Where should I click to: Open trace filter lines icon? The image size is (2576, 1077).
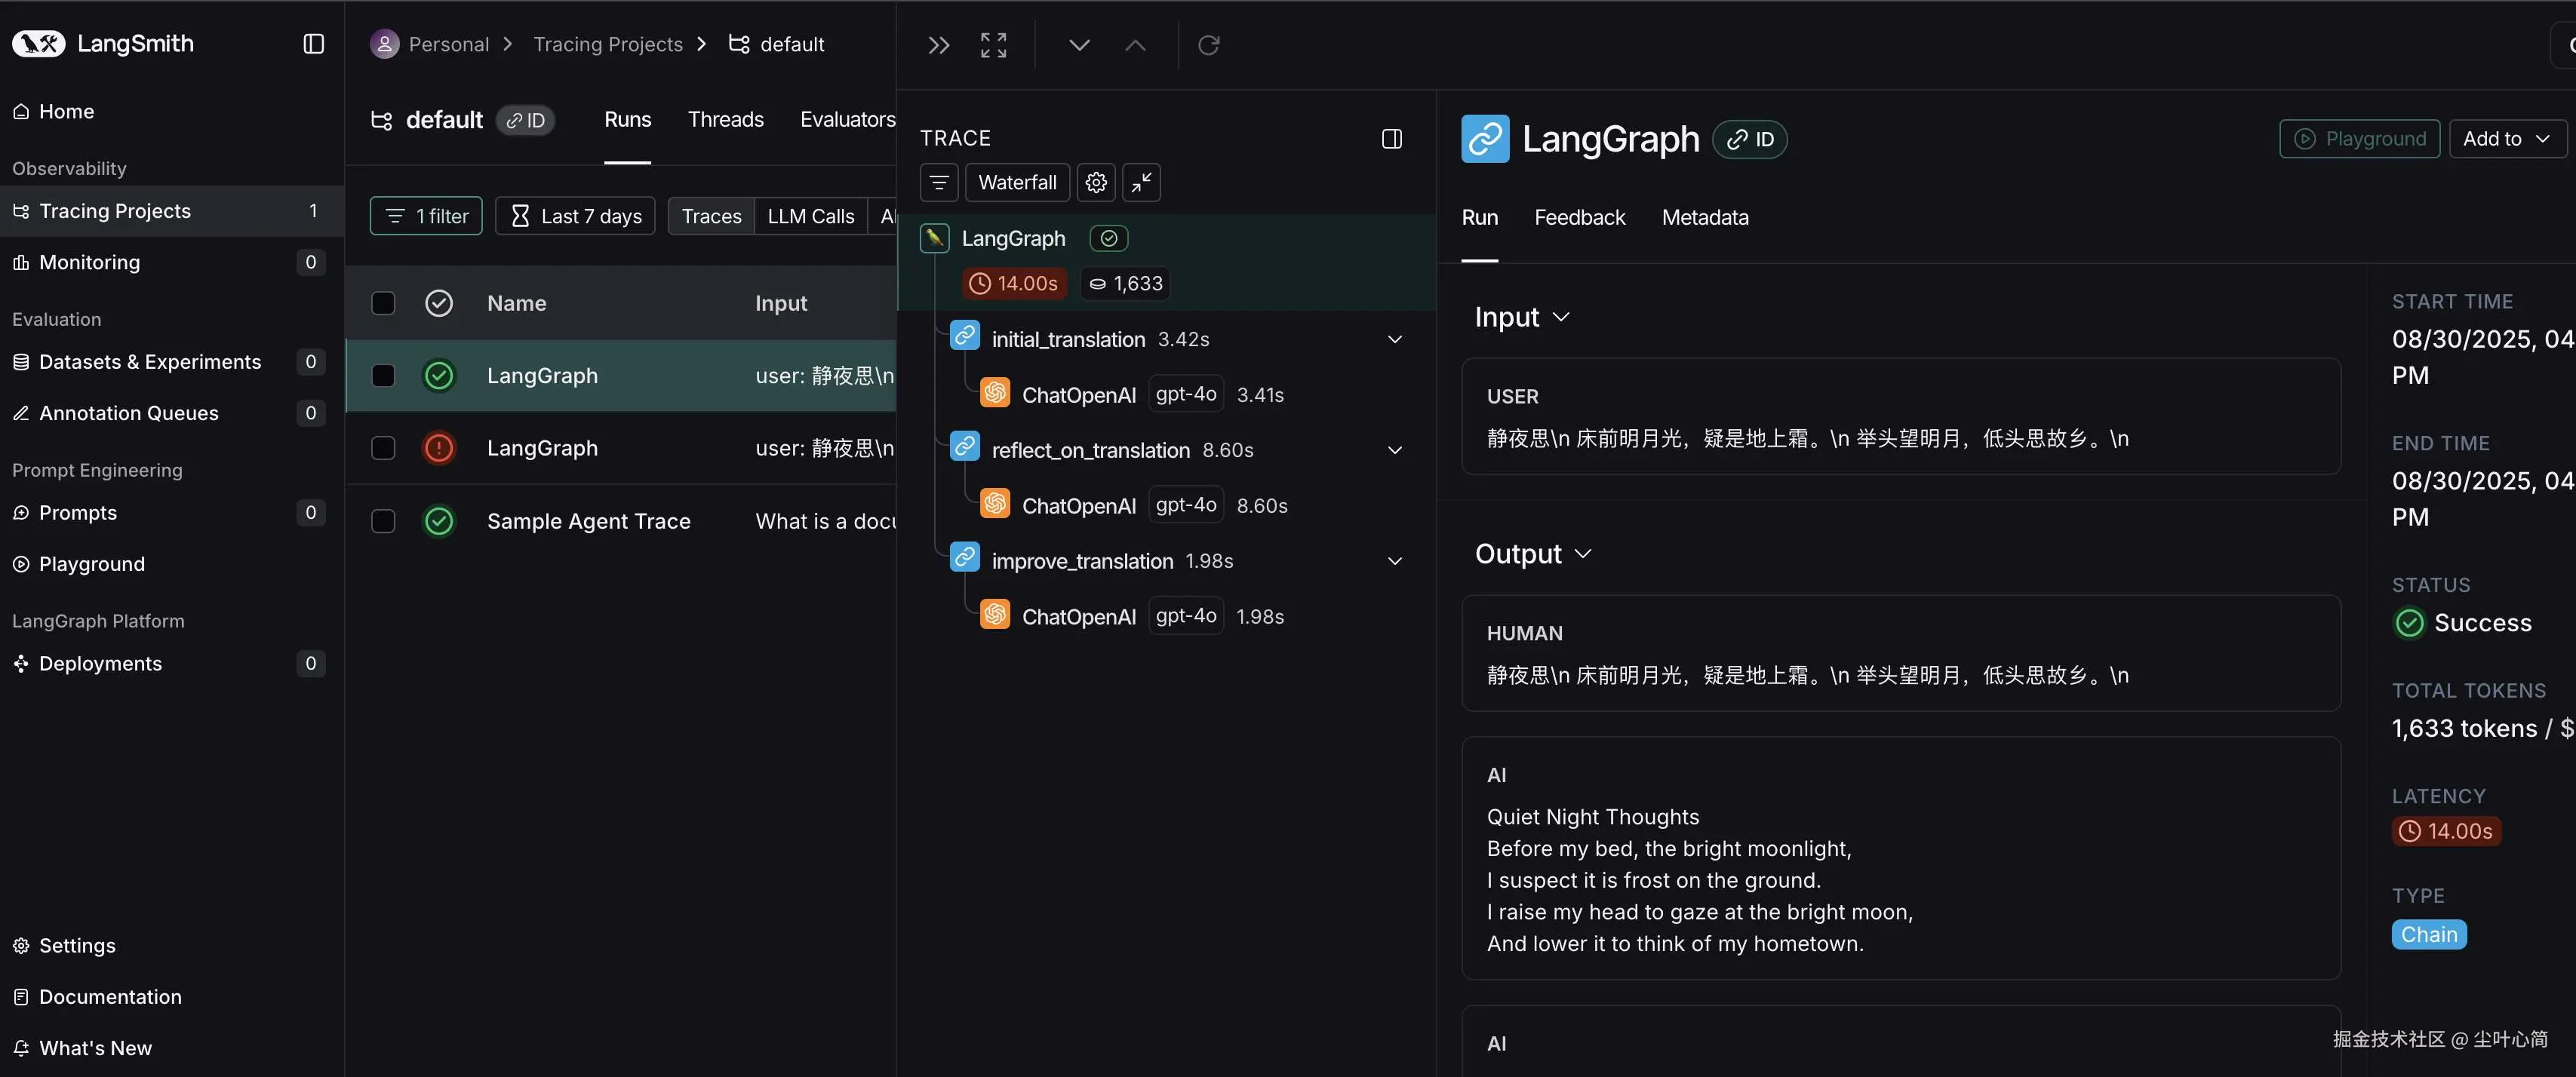point(939,183)
